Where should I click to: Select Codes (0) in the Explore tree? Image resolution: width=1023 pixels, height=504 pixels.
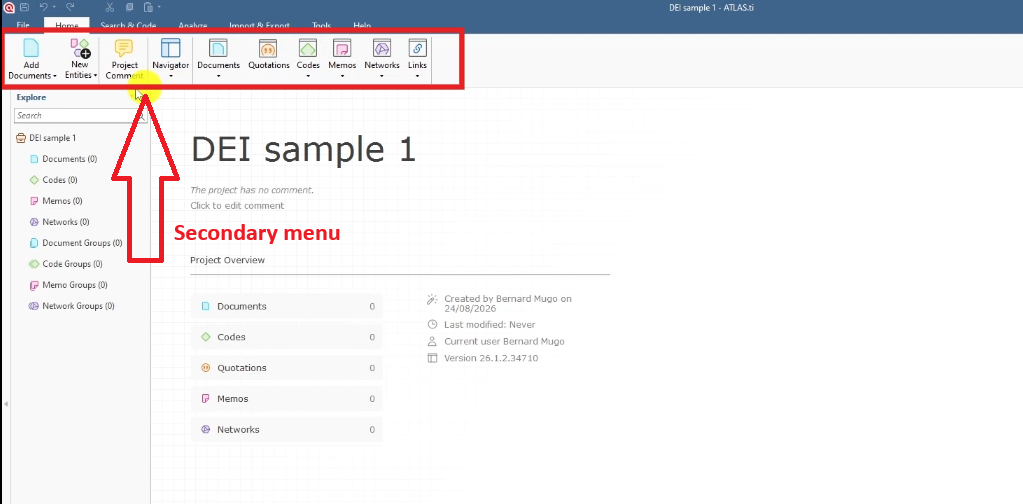tap(53, 180)
